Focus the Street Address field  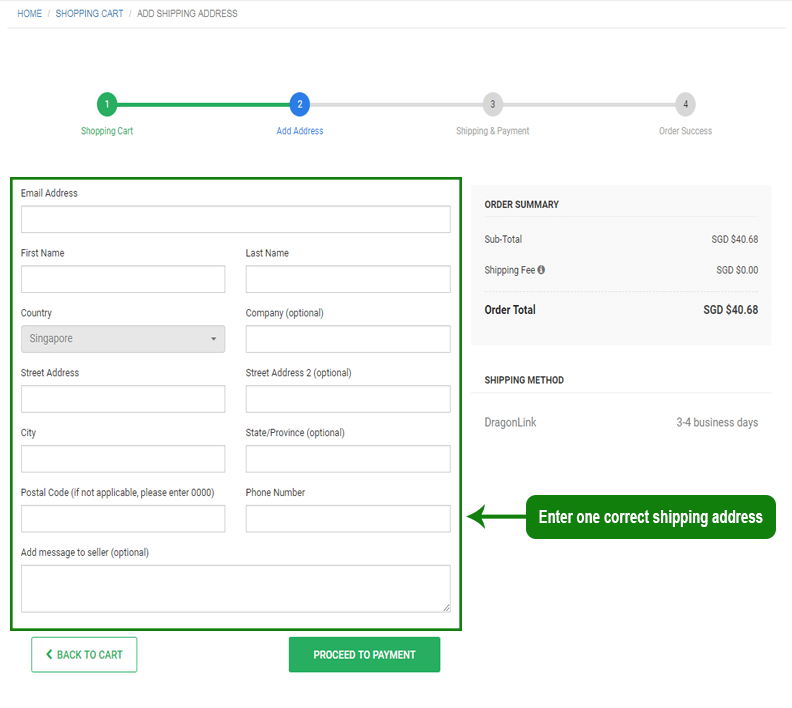[x=123, y=399]
